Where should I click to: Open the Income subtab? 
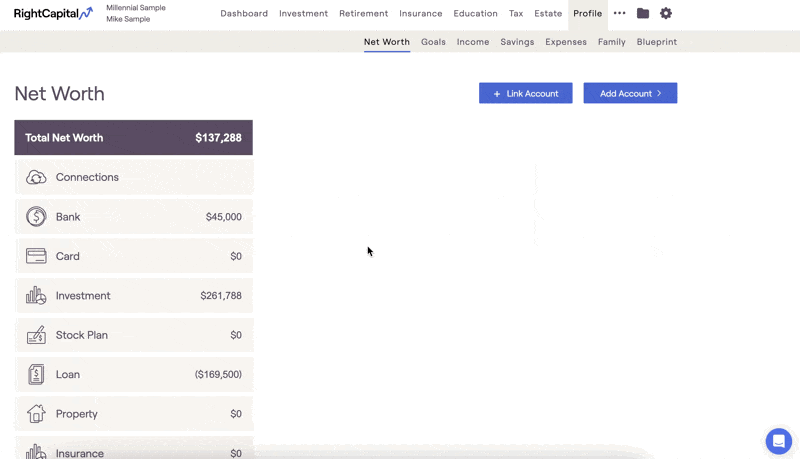pyautogui.click(x=473, y=42)
